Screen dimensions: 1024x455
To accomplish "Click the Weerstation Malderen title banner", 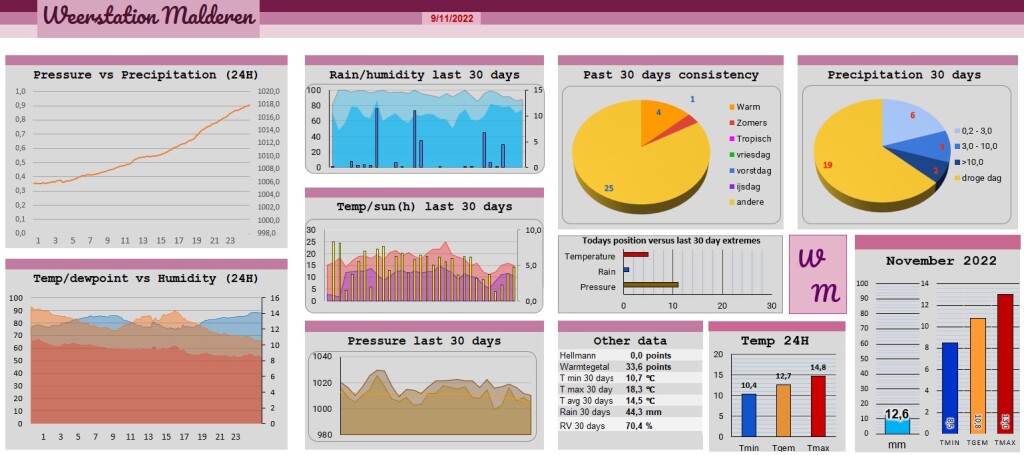I will 149,18.
